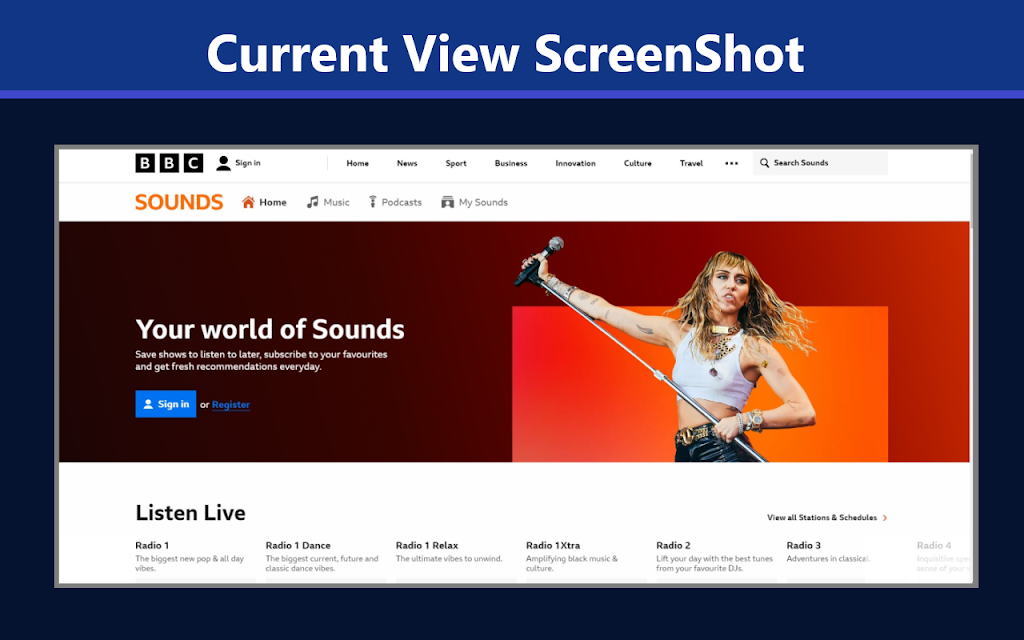Select the Radio 2 station
The image size is (1024, 640).
coord(673,545)
